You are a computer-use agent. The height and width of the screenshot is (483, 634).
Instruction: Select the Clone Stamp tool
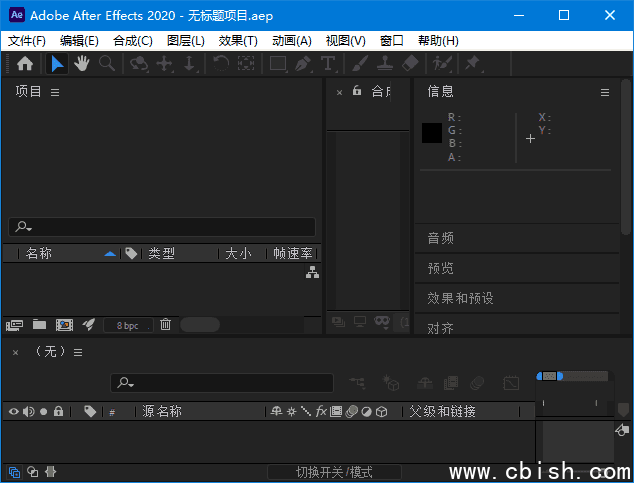point(385,63)
